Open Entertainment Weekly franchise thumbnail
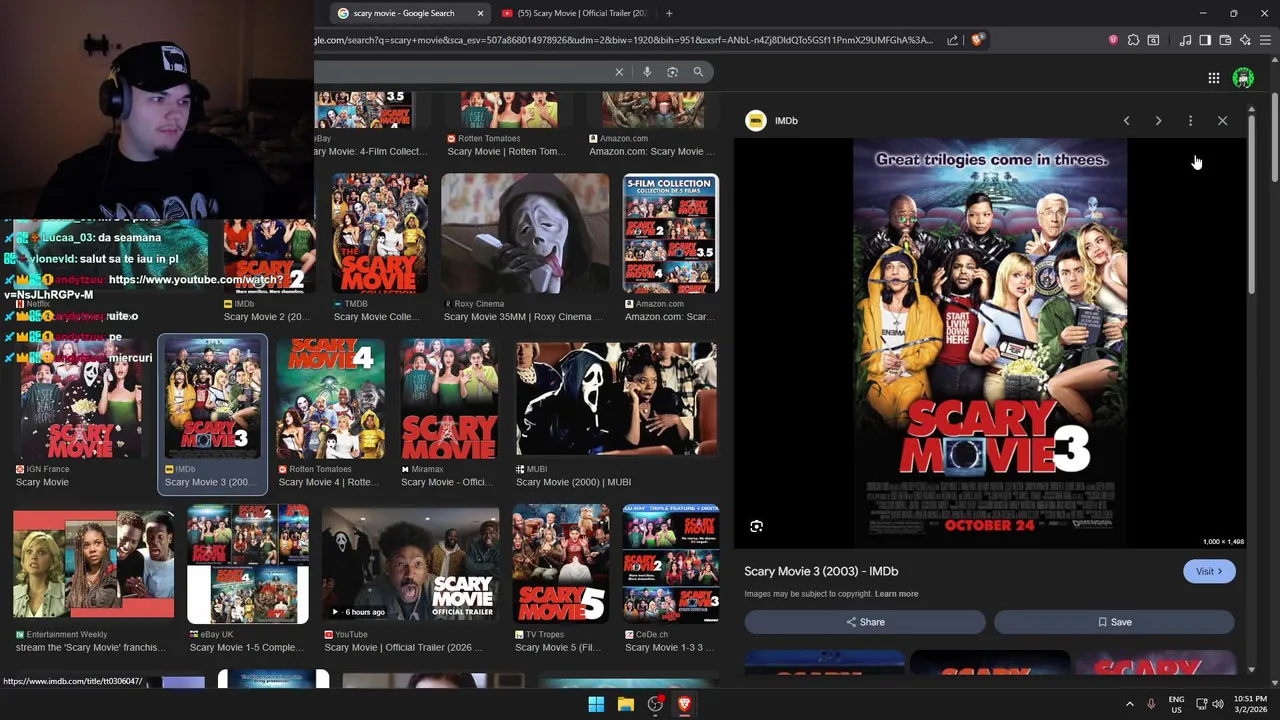 [x=93, y=565]
